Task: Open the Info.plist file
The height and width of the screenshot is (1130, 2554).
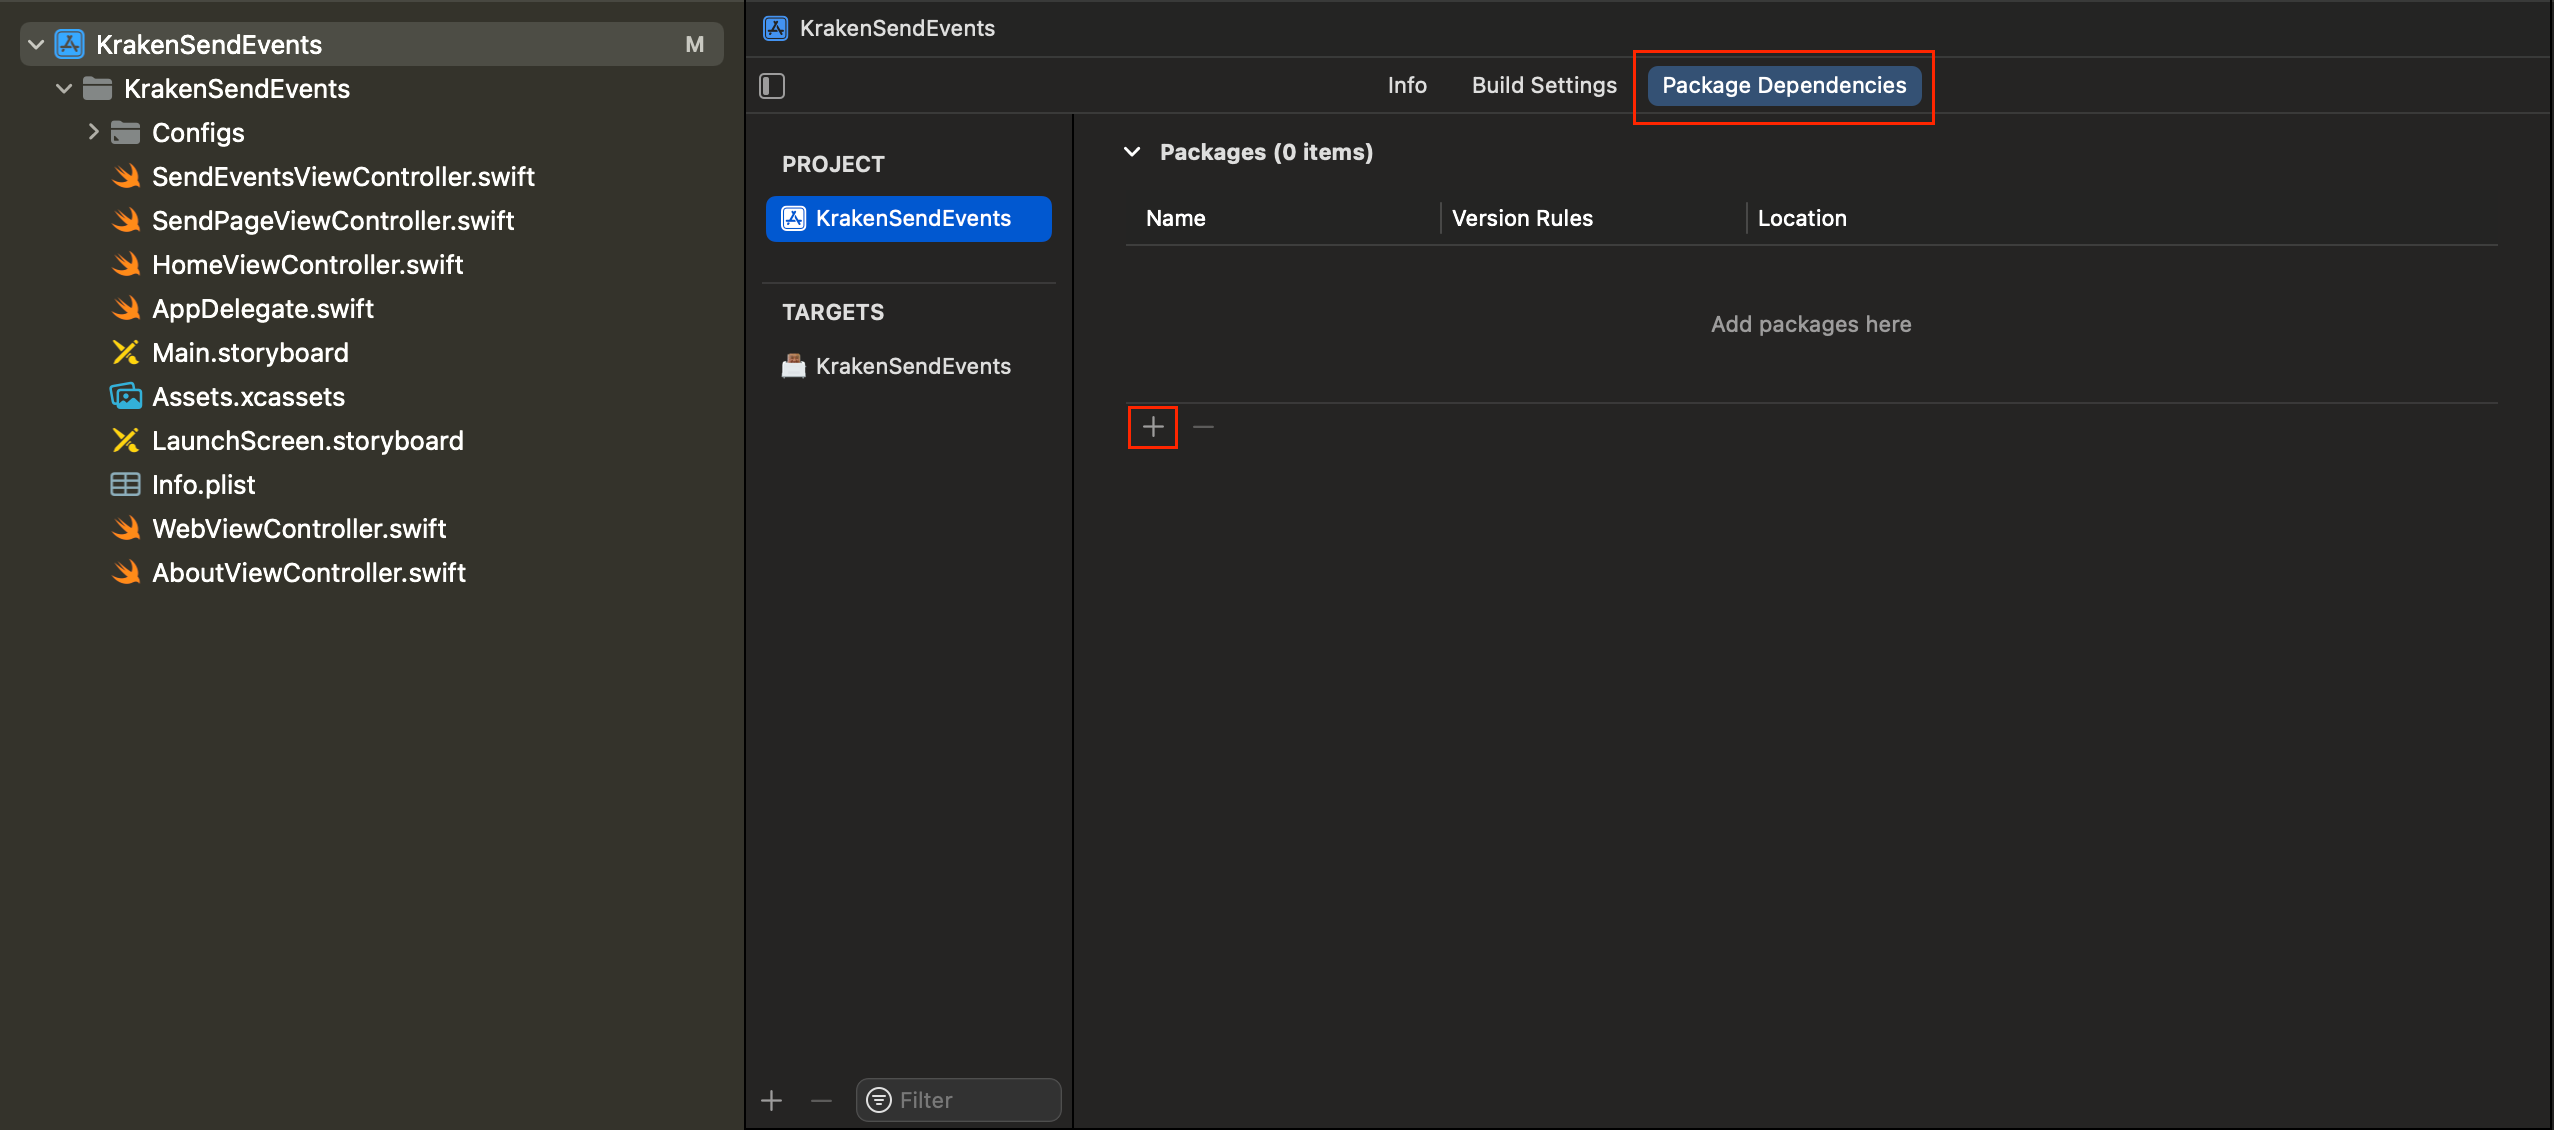Action: 204,485
